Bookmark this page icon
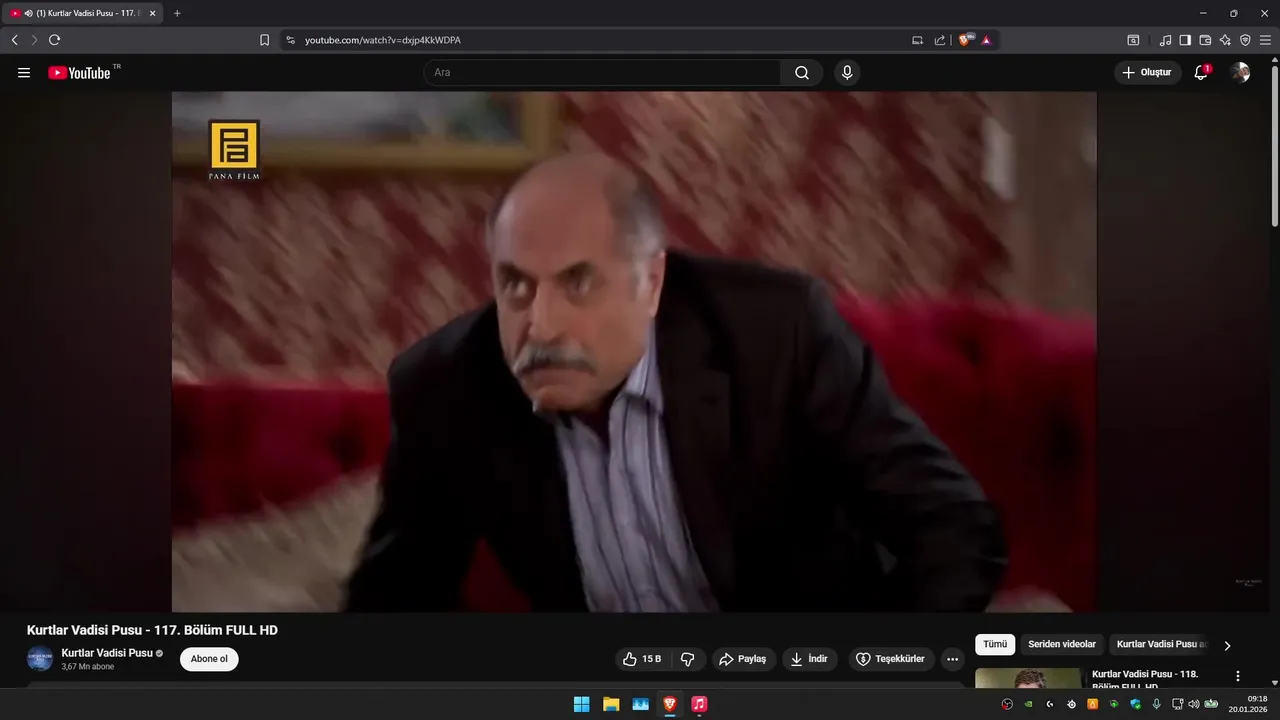 click(264, 40)
